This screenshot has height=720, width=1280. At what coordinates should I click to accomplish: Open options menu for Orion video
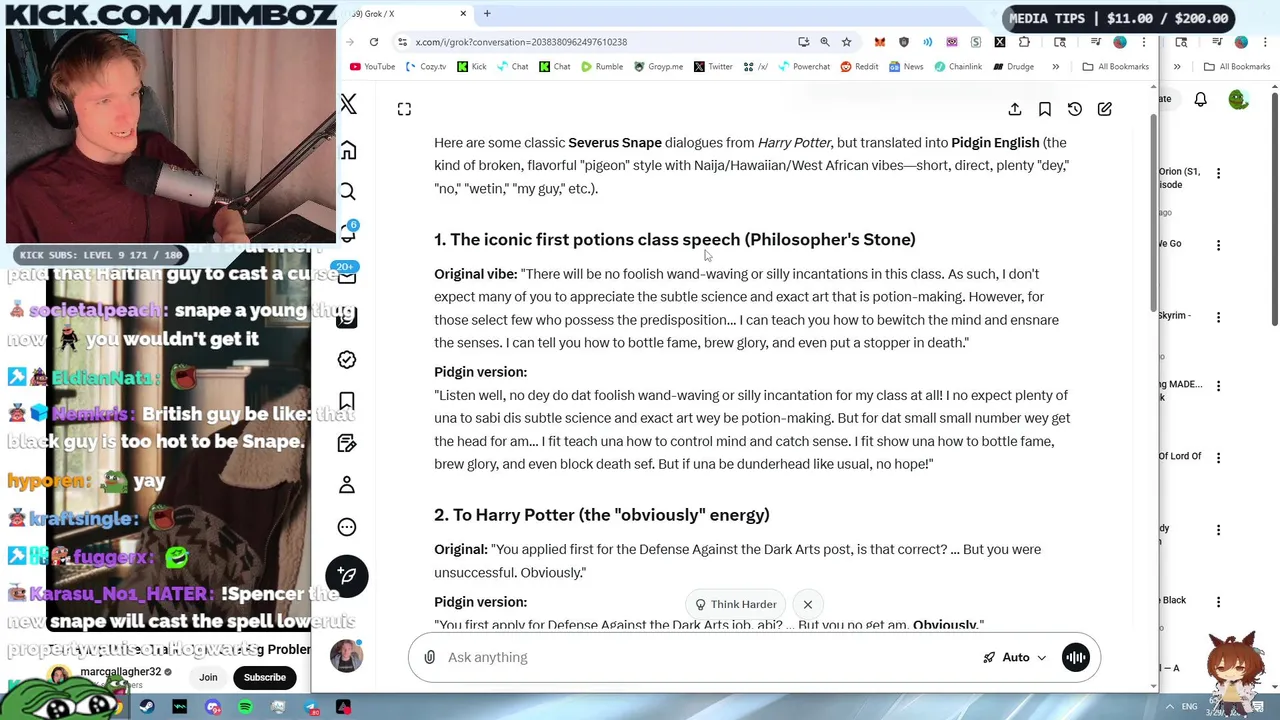pyautogui.click(x=1218, y=173)
